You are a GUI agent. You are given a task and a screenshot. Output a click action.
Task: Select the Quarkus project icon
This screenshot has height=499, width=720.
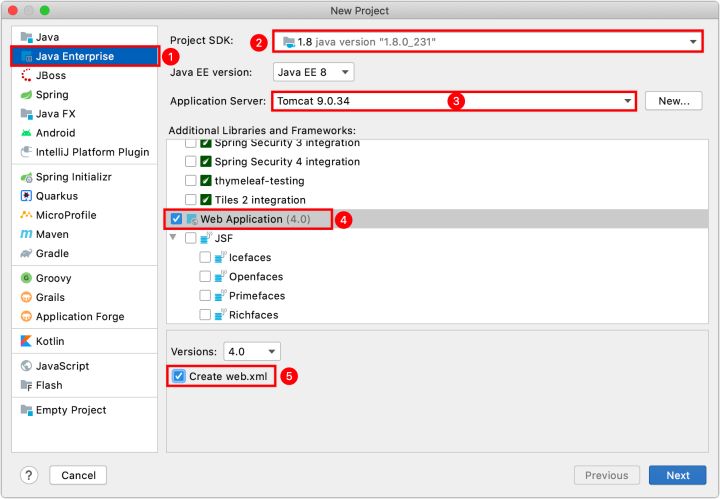tap(27, 196)
